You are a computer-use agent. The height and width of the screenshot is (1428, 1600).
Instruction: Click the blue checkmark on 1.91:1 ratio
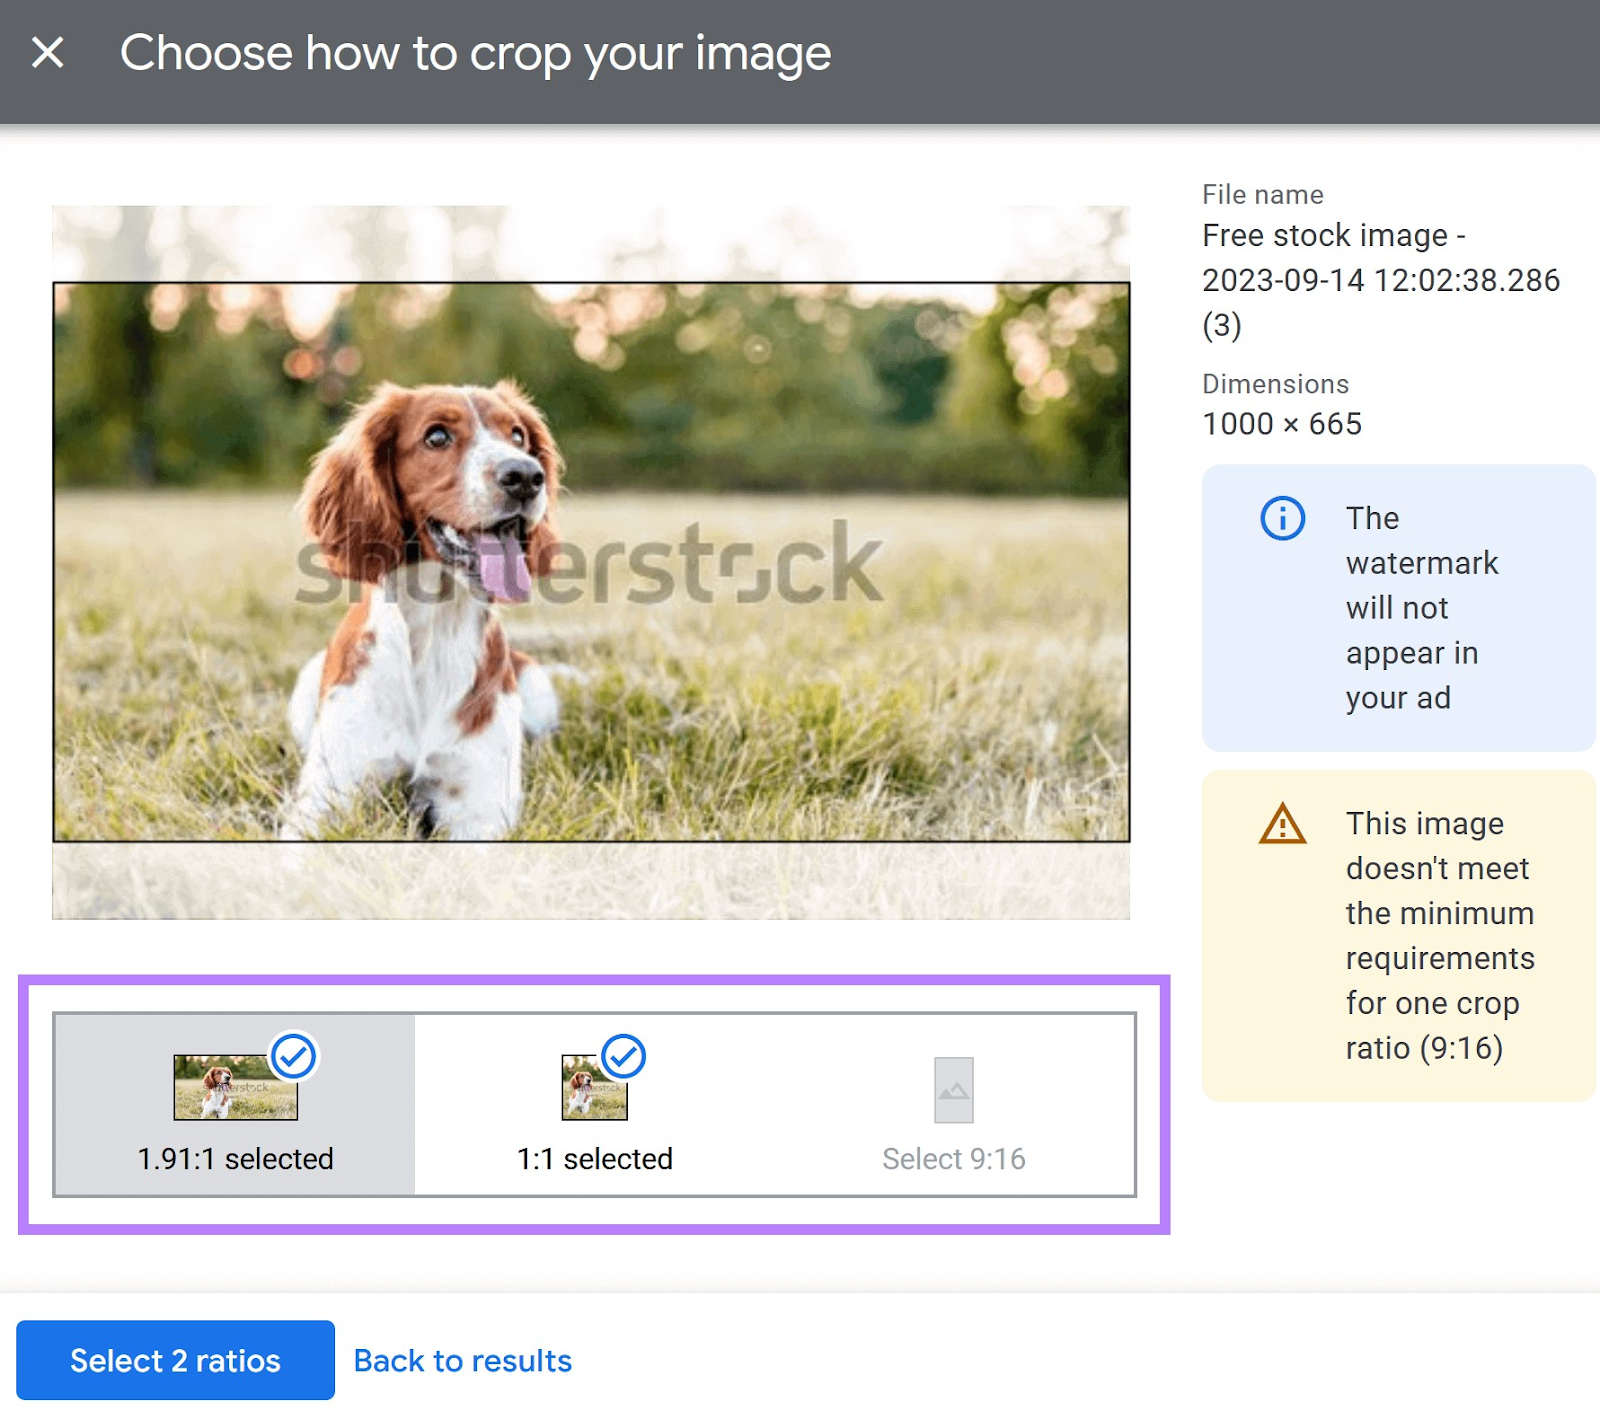[x=293, y=1055]
